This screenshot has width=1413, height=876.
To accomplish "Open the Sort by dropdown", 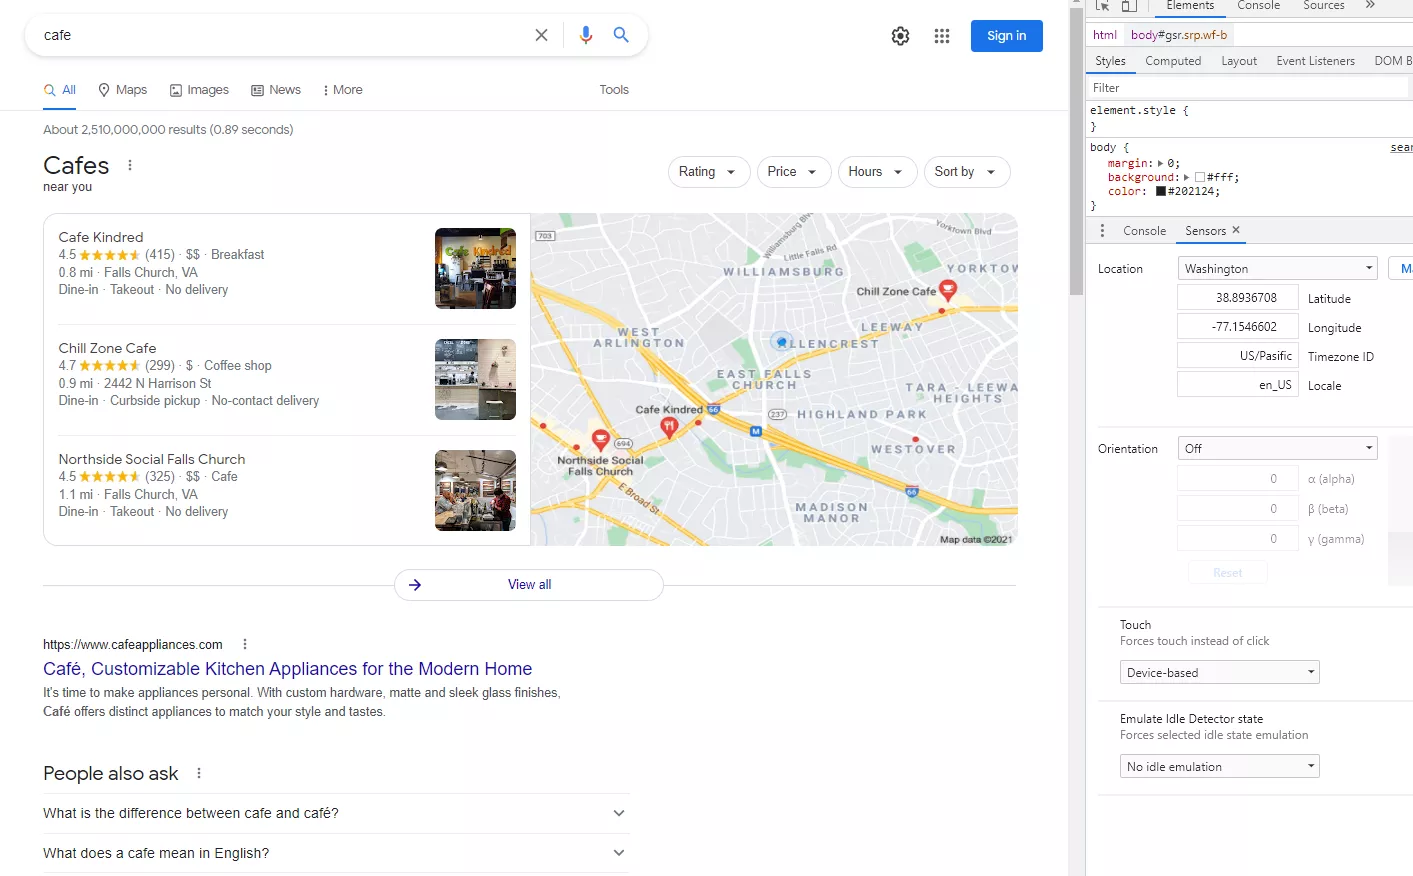I will tap(966, 172).
